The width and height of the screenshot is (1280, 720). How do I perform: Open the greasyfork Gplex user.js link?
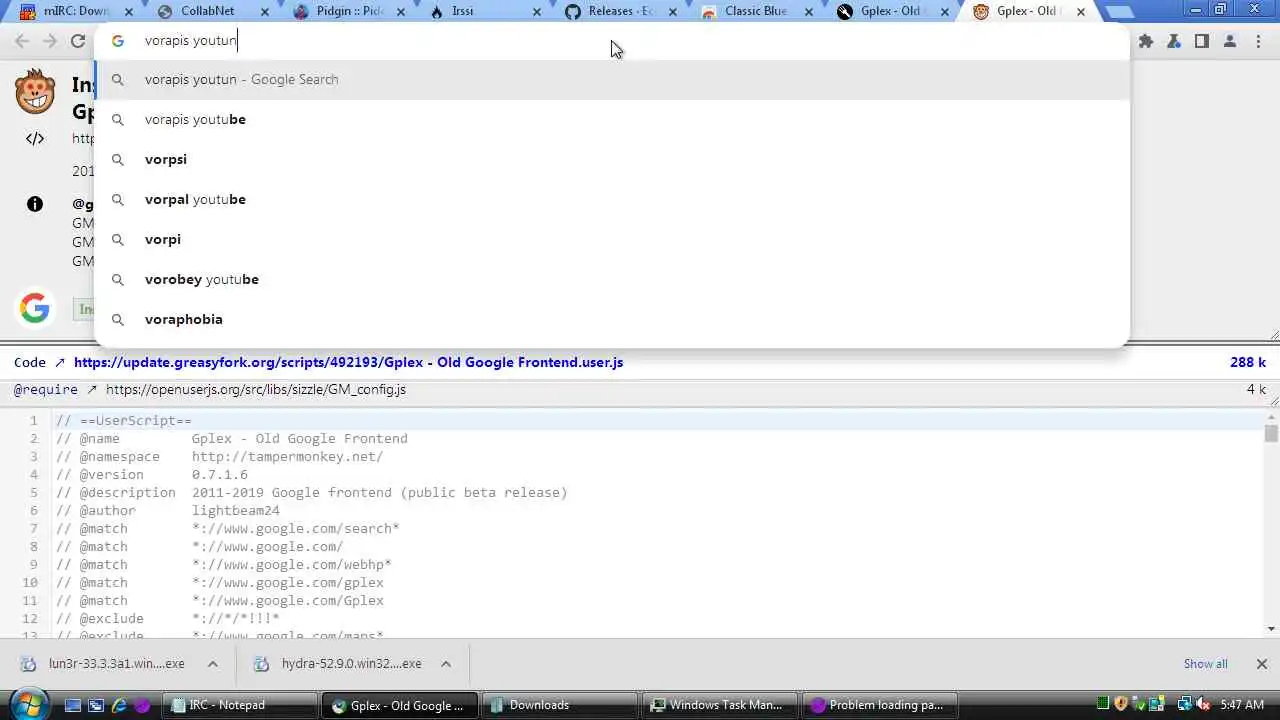click(348, 362)
